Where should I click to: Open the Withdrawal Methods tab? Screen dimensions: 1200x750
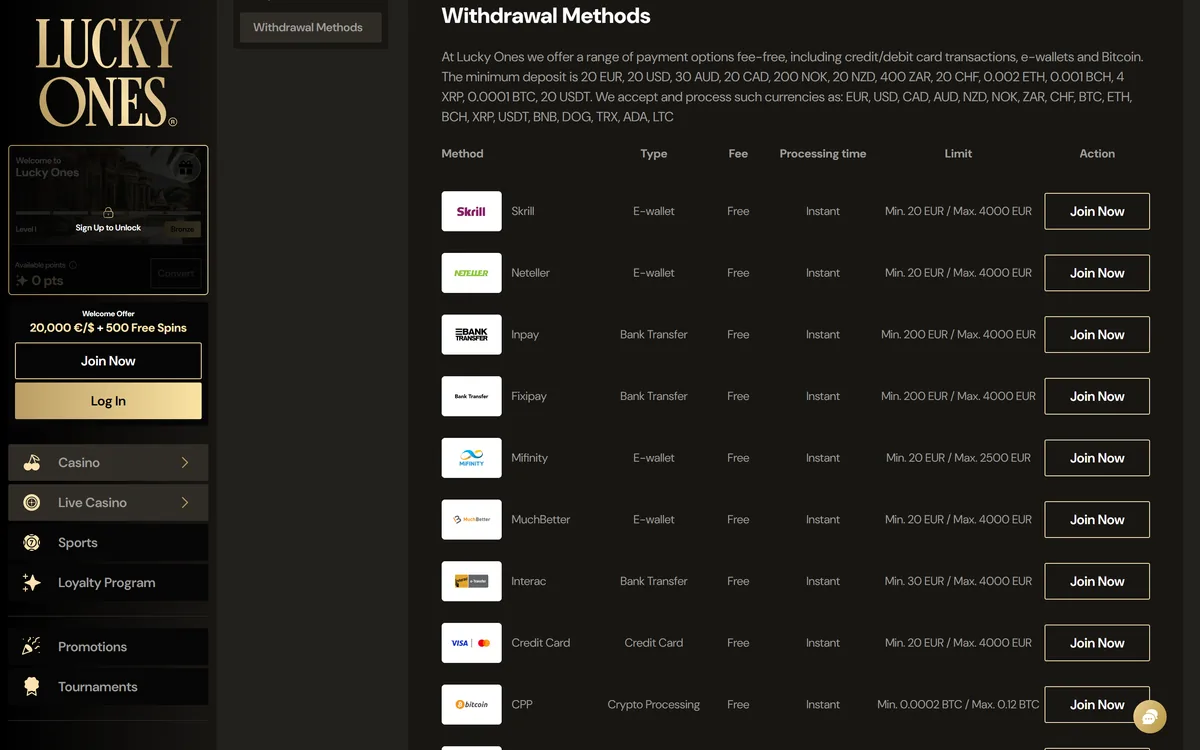point(310,27)
